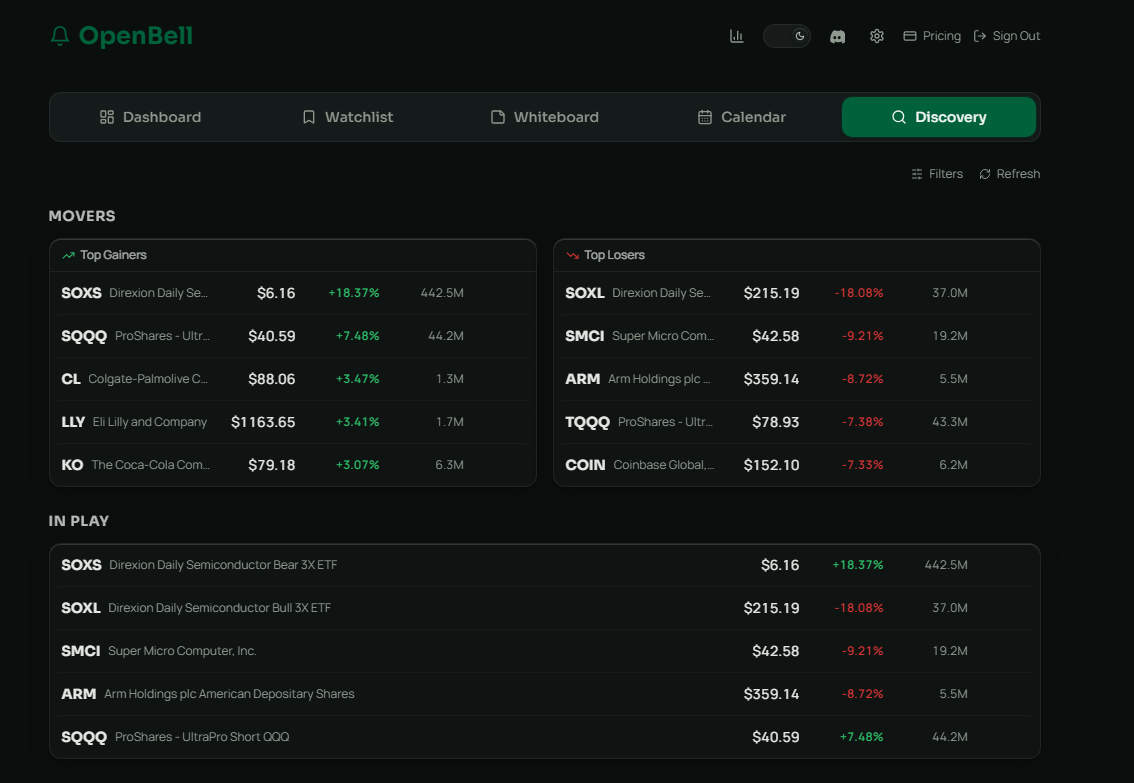Open In Play SOXL Semiconductor Bull 3X row
Screen dimensions: 1134x783
[545, 608]
